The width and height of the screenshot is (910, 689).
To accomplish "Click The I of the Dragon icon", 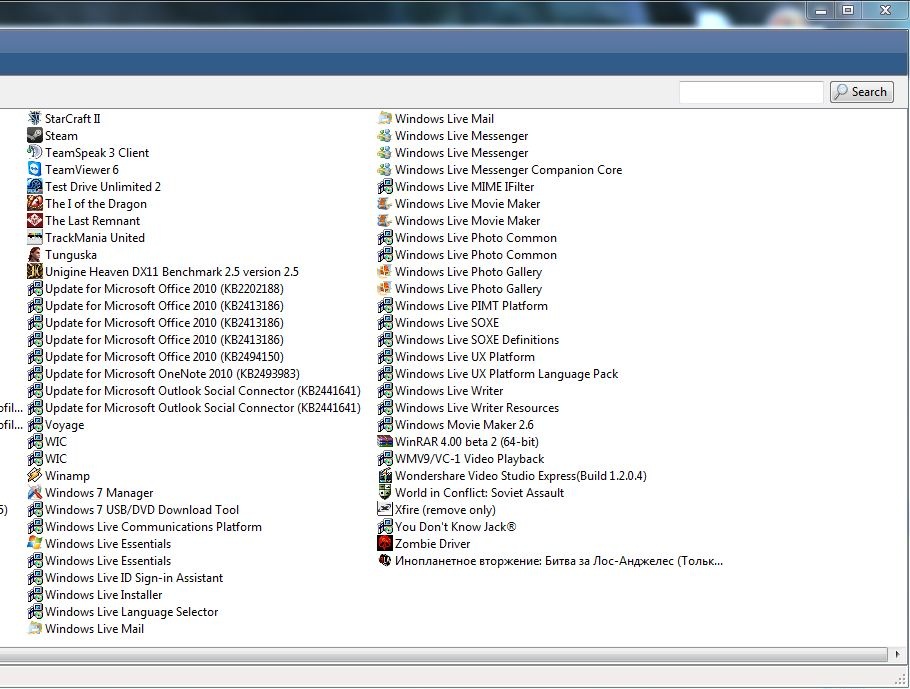I will pos(35,203).
